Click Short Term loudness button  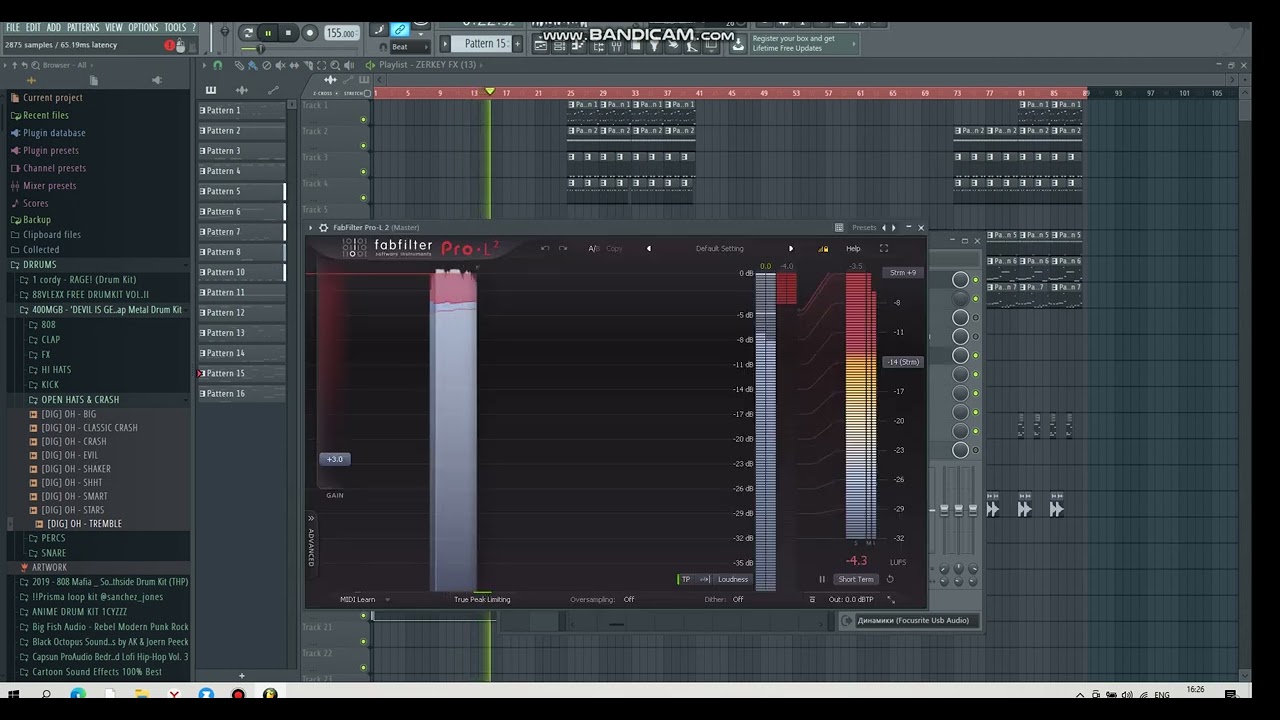[x=855, y=579]
